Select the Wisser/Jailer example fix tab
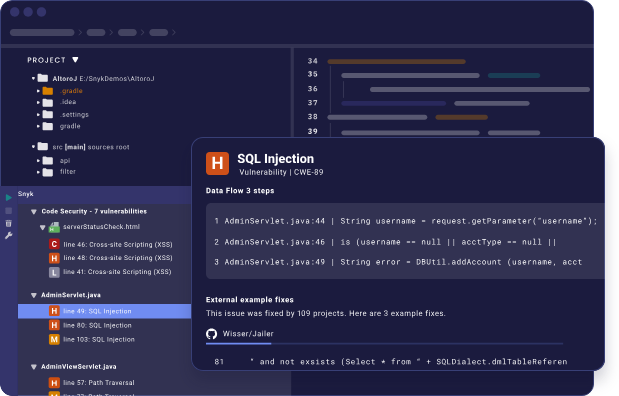Image resolution: width=619 pixels, height=396 pixels. pyautogui.click(x=240, y=334)
